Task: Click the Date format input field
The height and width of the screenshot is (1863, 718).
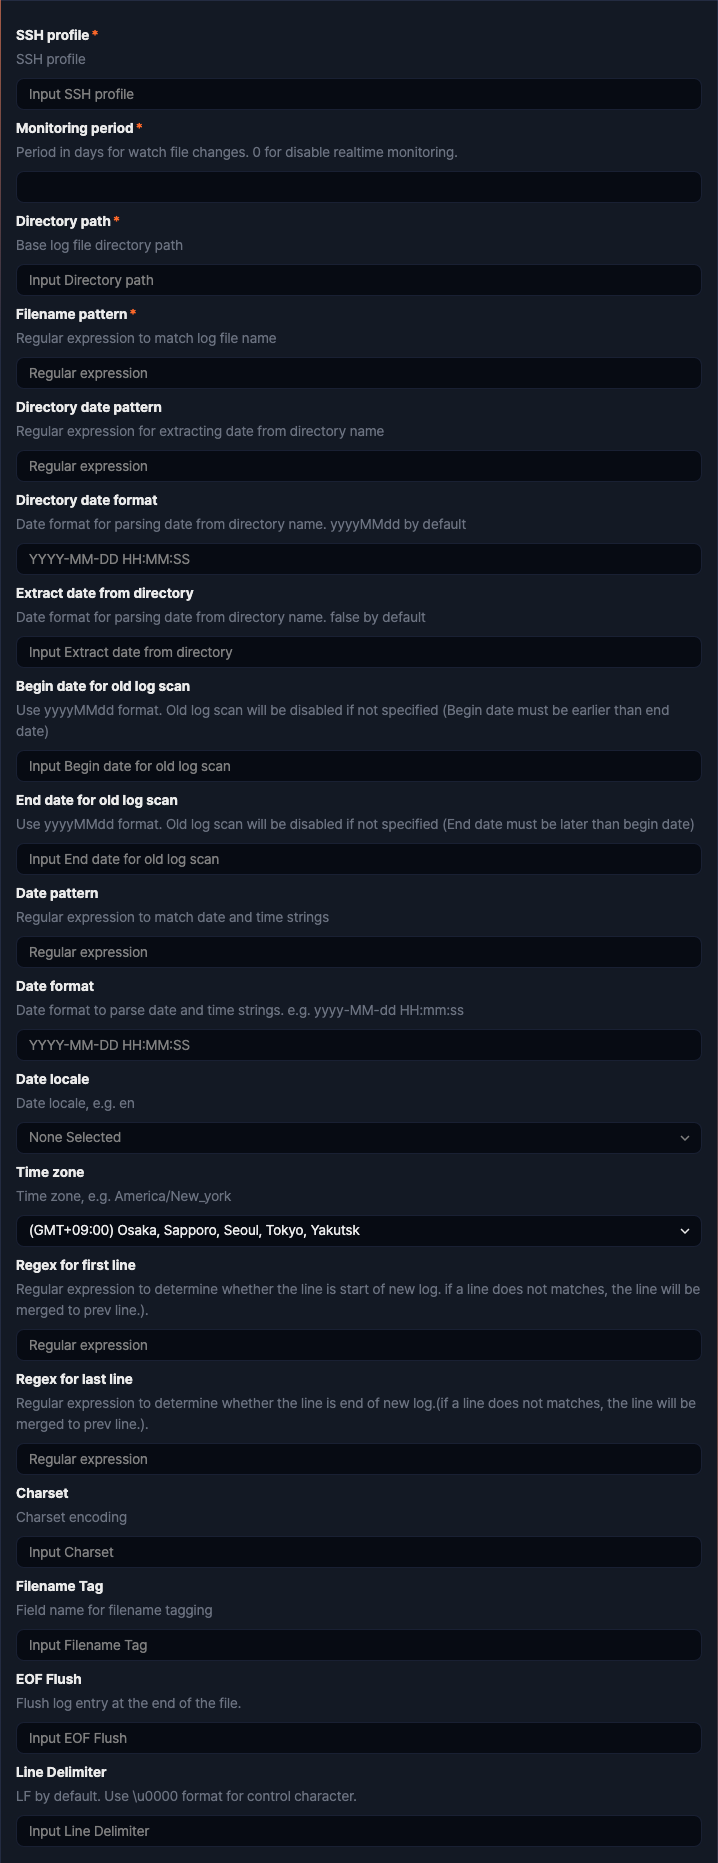Action: pyautogui.click(x=359, y=1045)
